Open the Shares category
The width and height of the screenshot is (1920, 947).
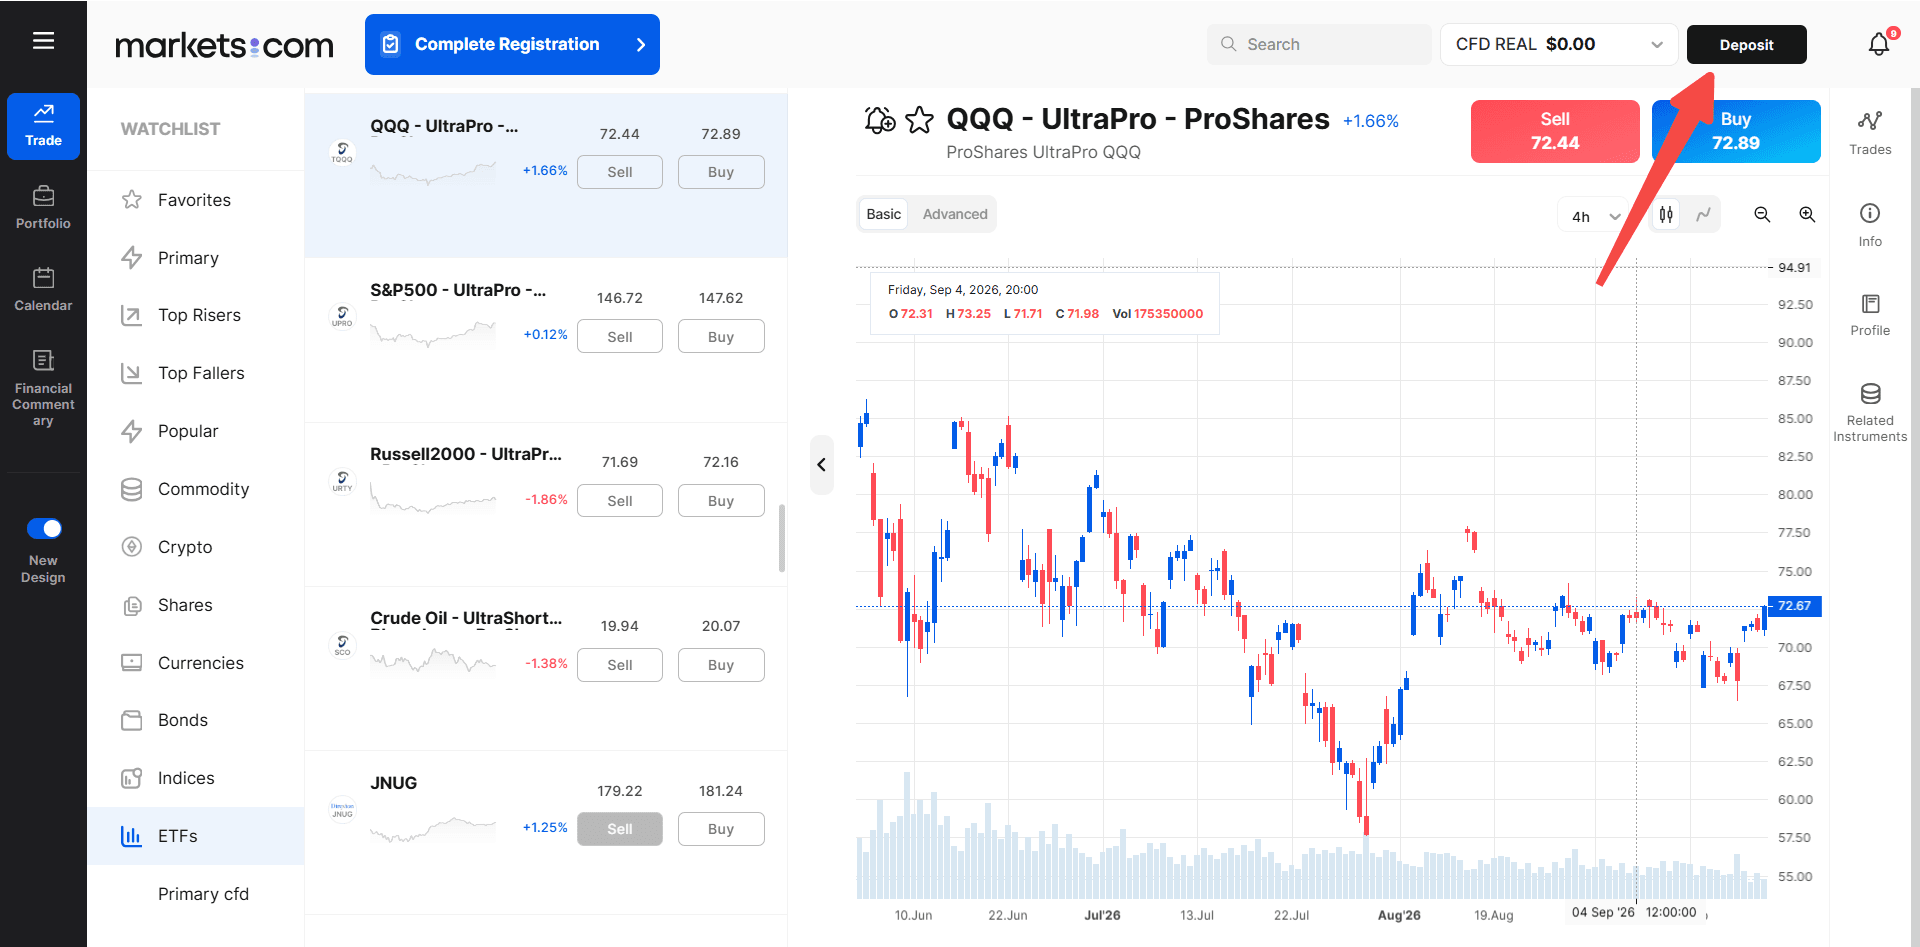pyautogui.click(x=196, y=605)
